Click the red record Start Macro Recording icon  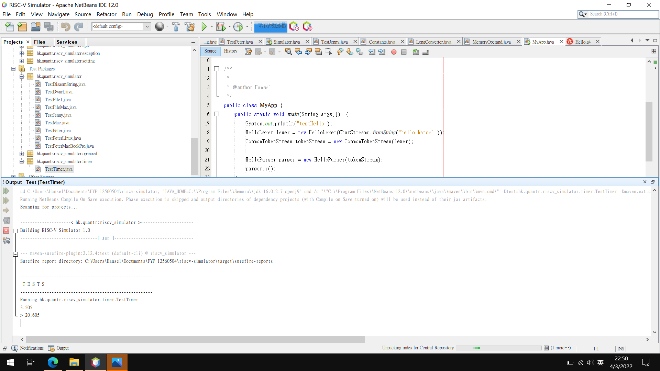pyautogui.click(x=394, y=52)
